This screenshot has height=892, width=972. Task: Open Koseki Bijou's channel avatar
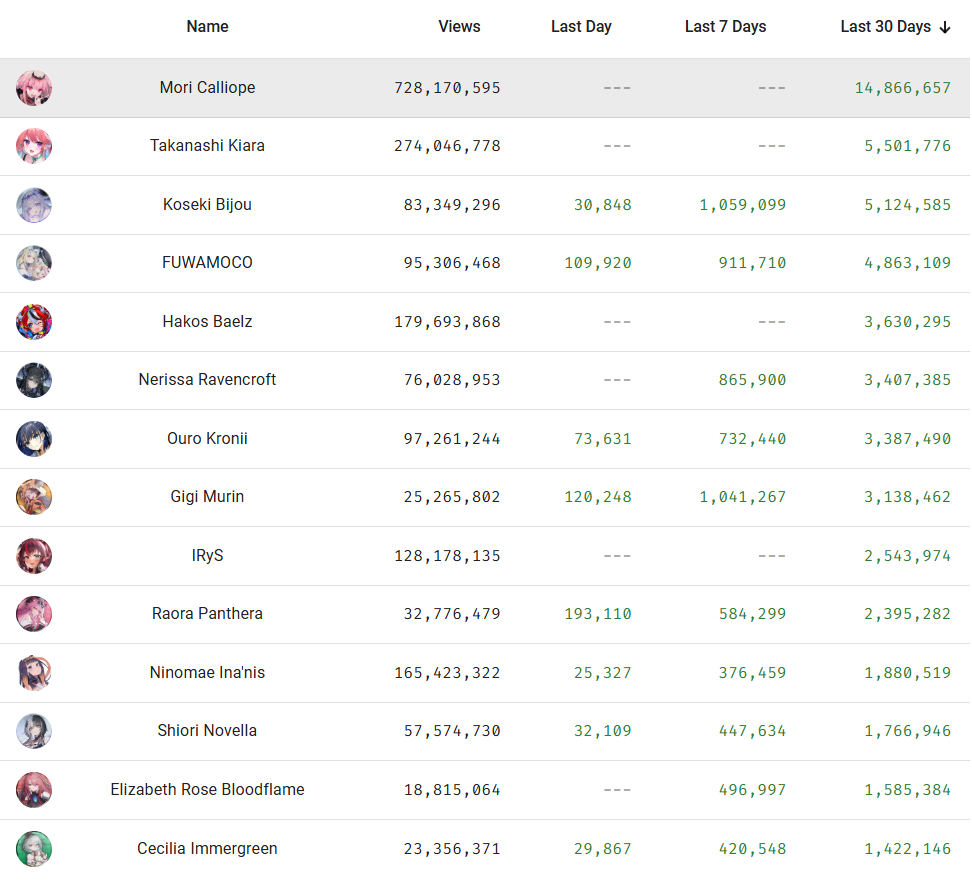34,205
